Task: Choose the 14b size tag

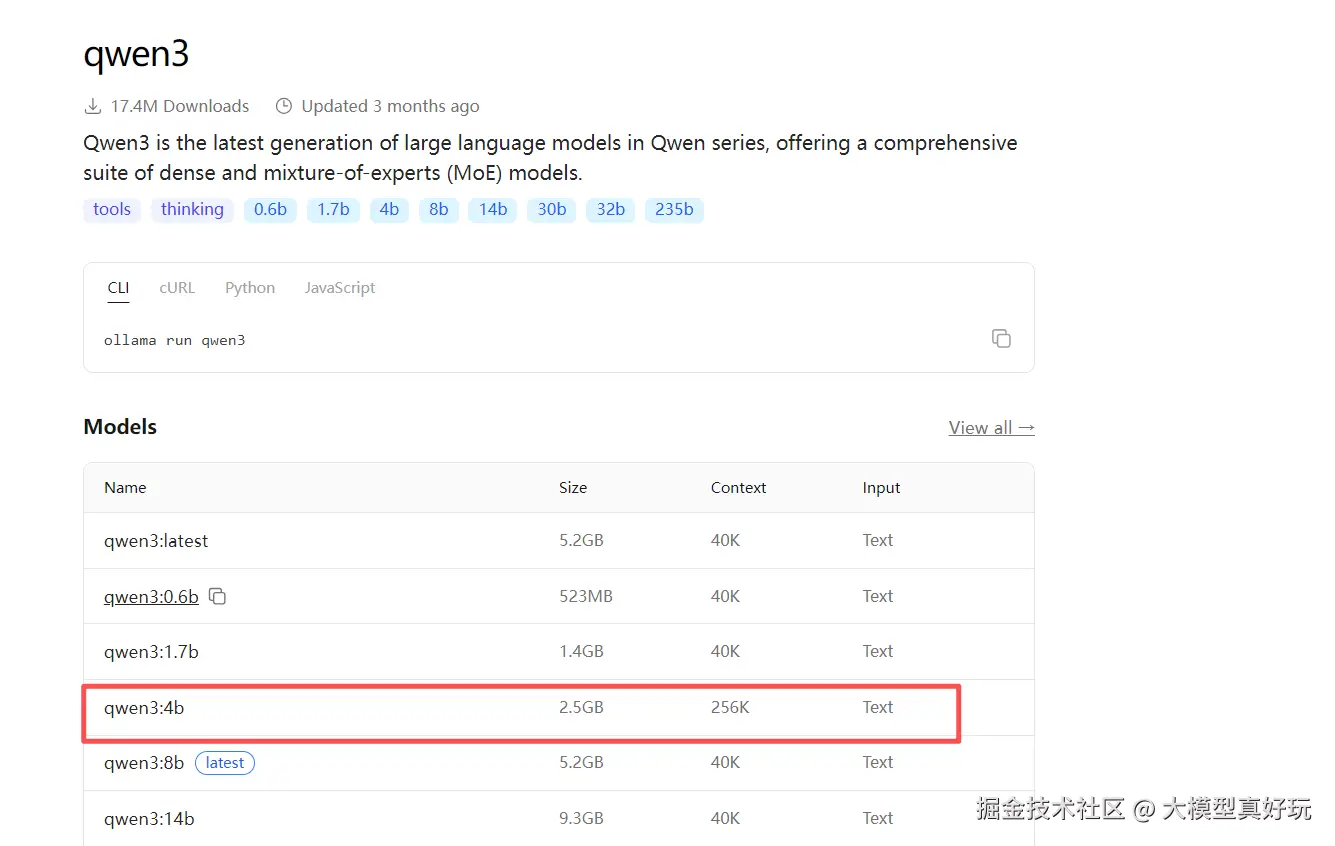Action: pos(493,209)
